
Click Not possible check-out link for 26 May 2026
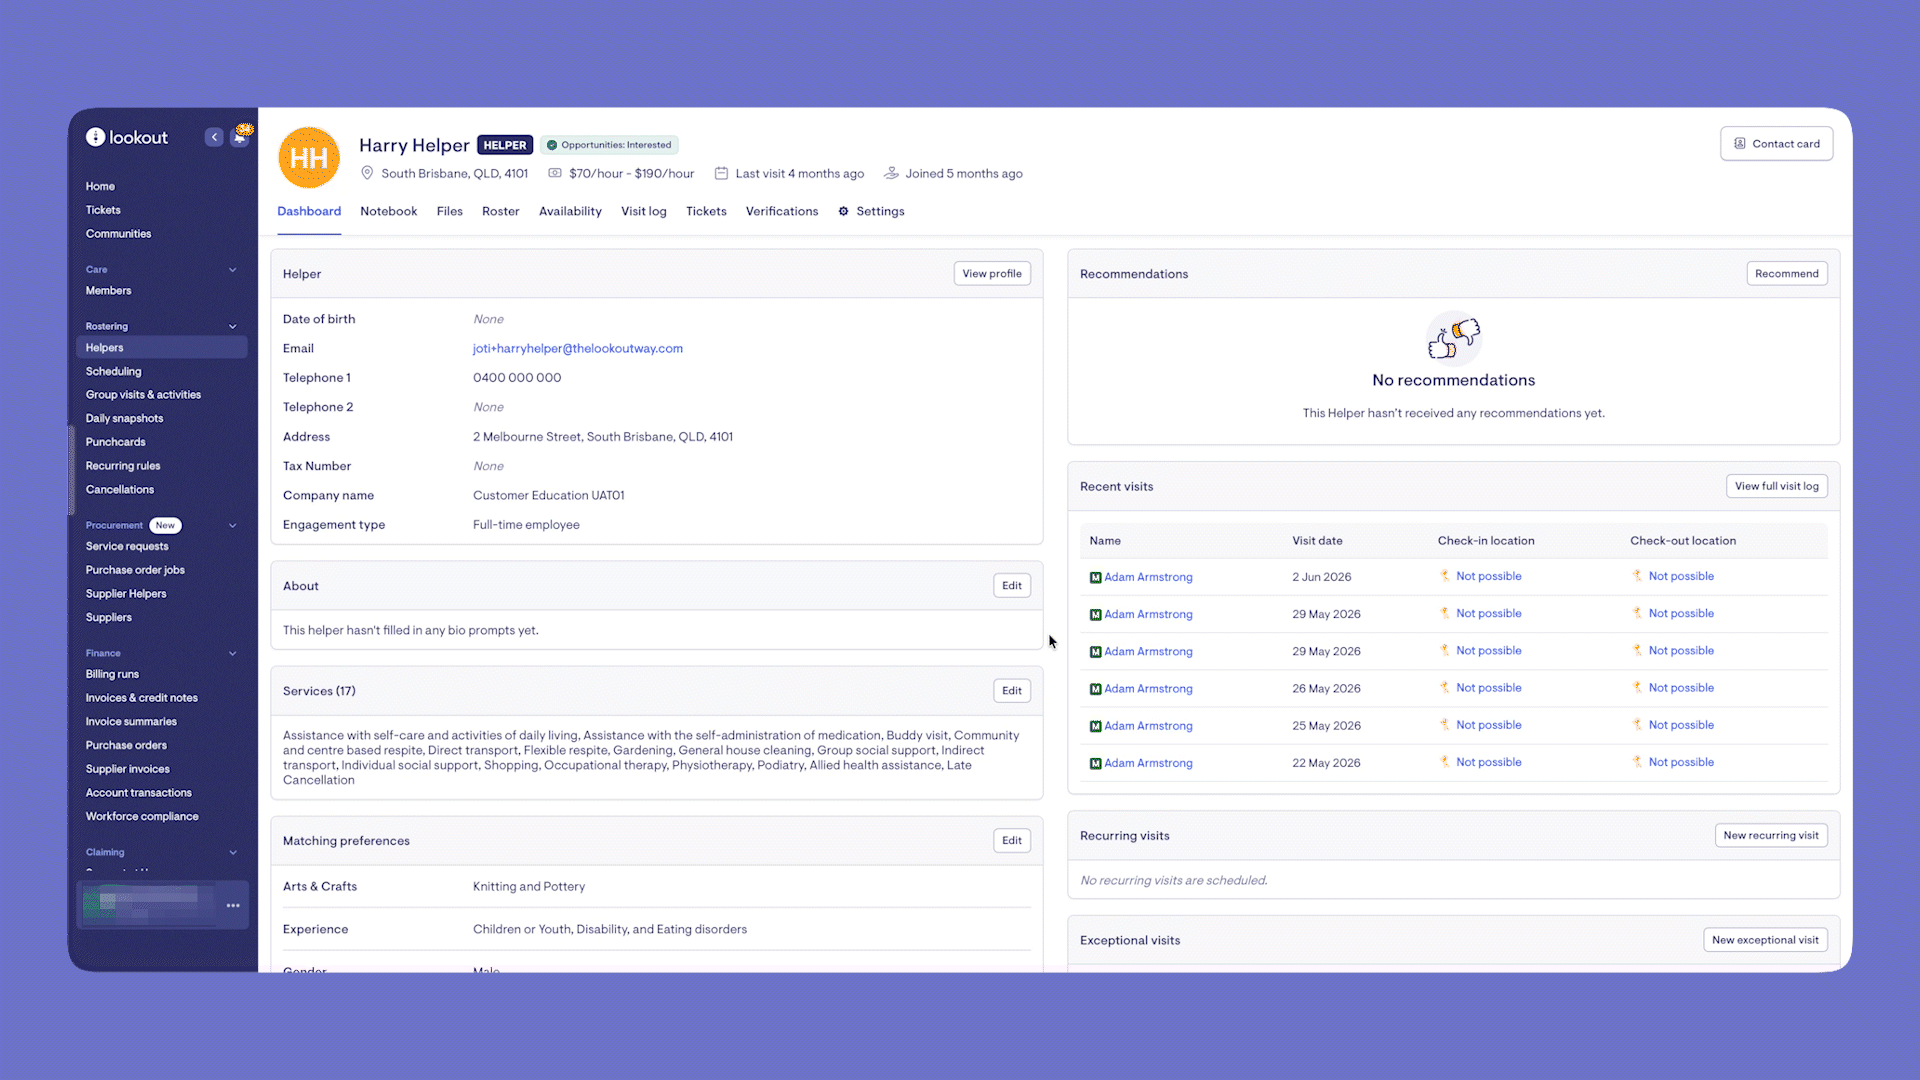1681,688
